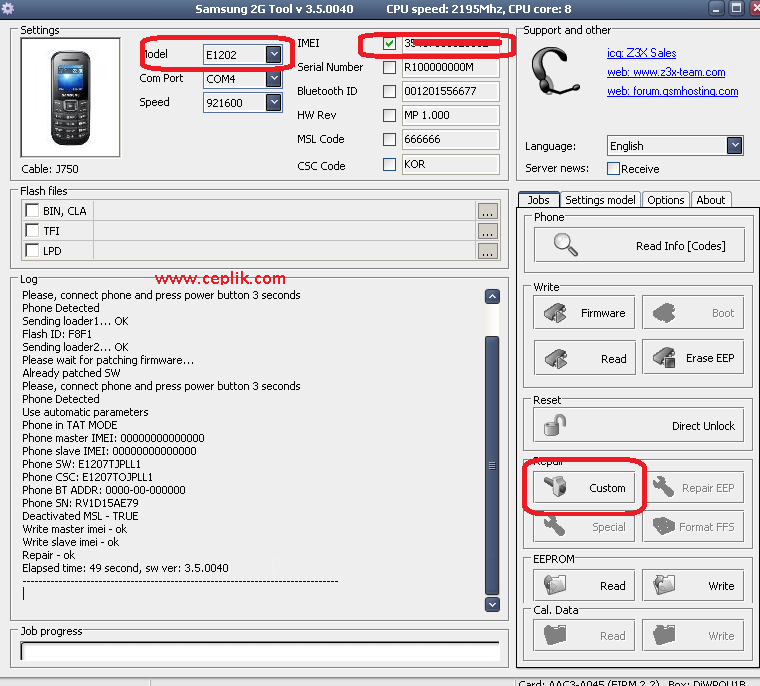Click the EEPROM Write folder icon
The height and width of the screenshot is (686, 760).
coord(664,585)
